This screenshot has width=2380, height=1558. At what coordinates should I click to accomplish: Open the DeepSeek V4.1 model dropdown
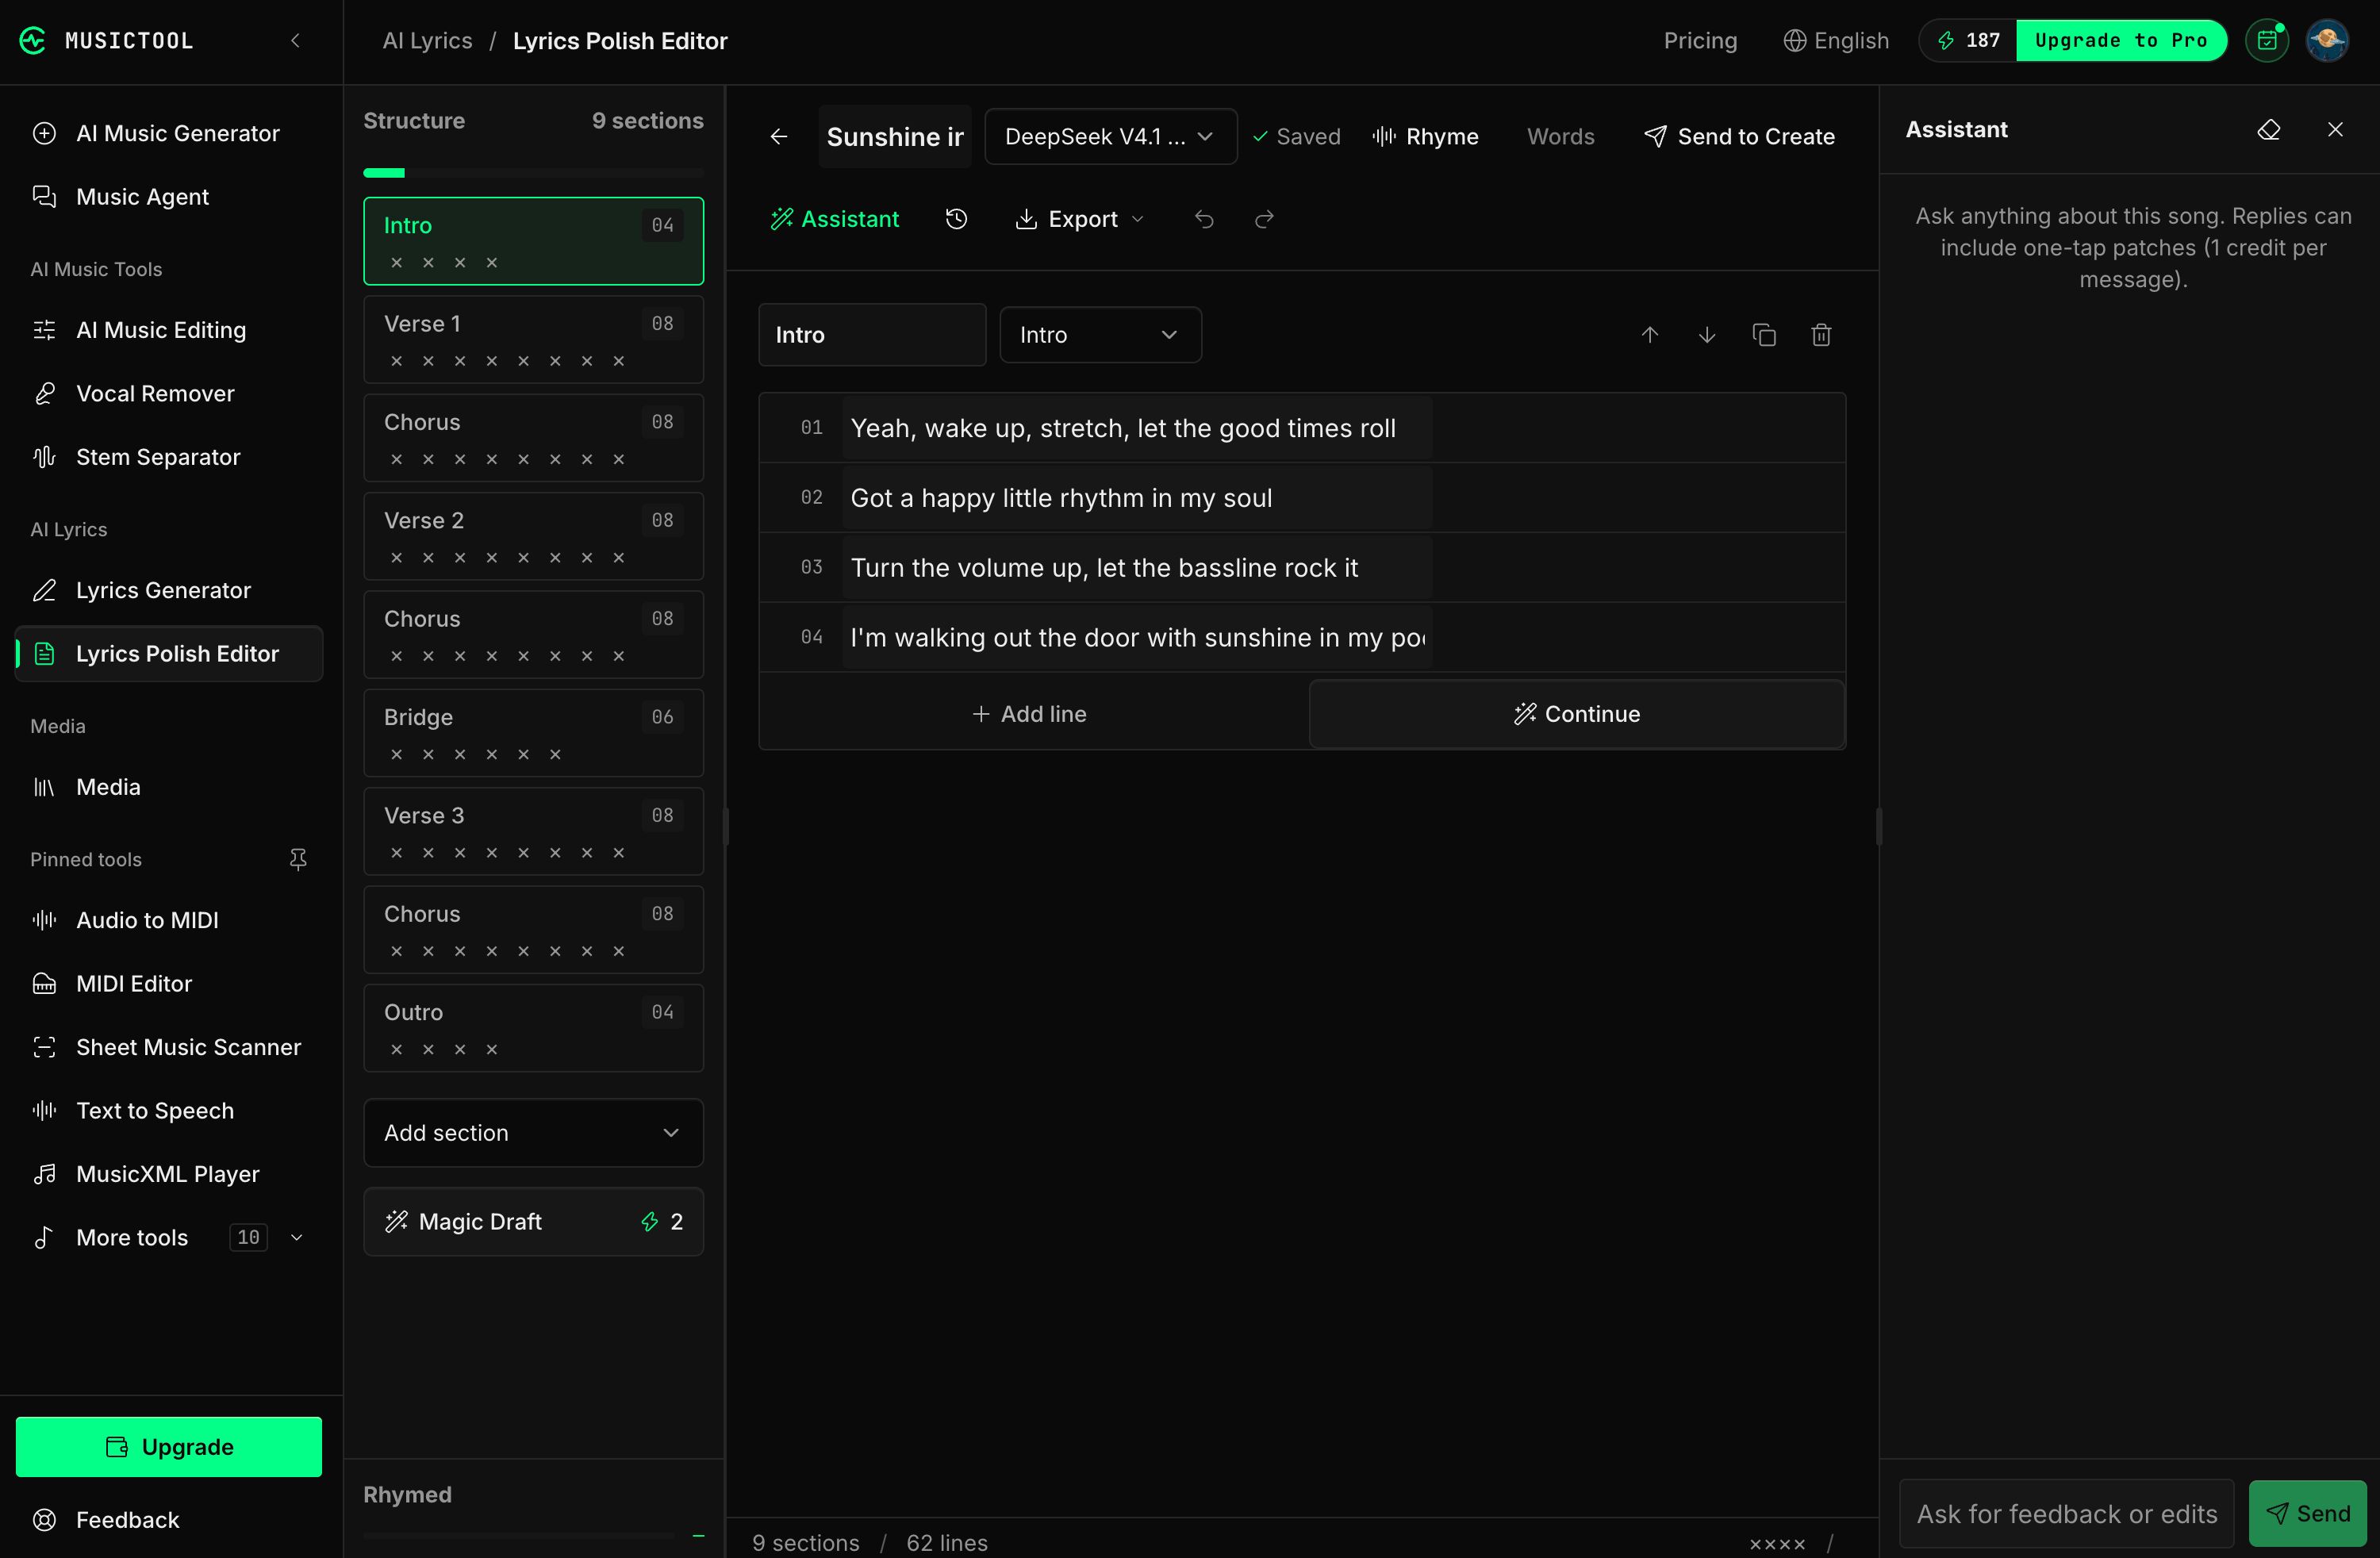(1110, 136)
